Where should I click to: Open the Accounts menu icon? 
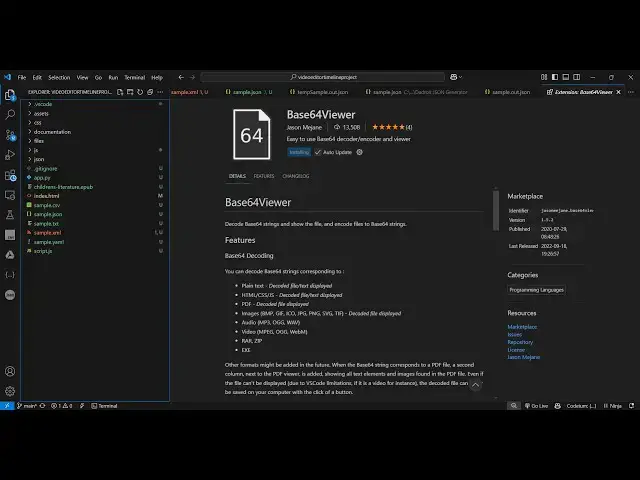[10, 371]
